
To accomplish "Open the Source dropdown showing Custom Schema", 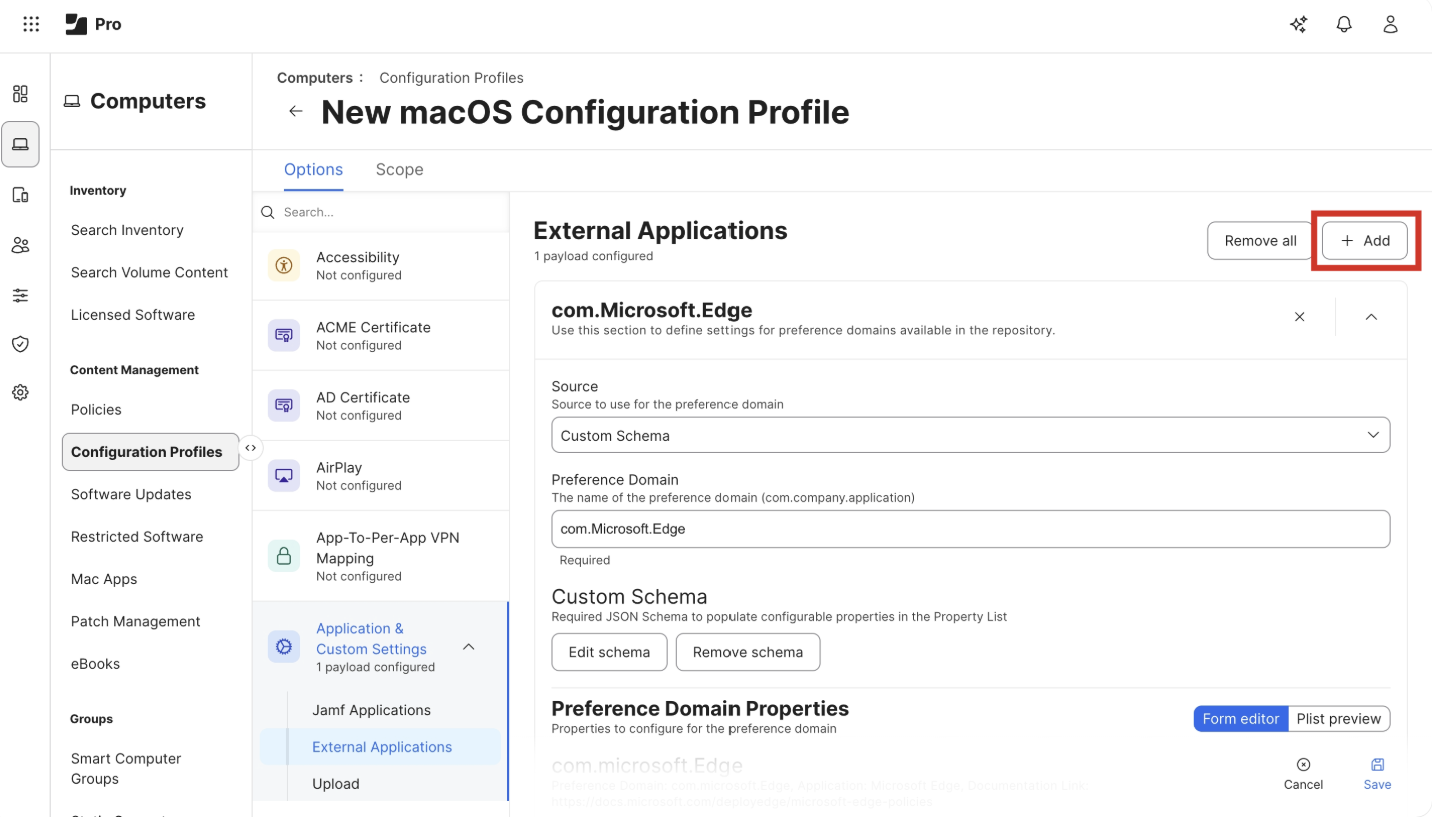I will pyautogui.click(x=970, y=436).
